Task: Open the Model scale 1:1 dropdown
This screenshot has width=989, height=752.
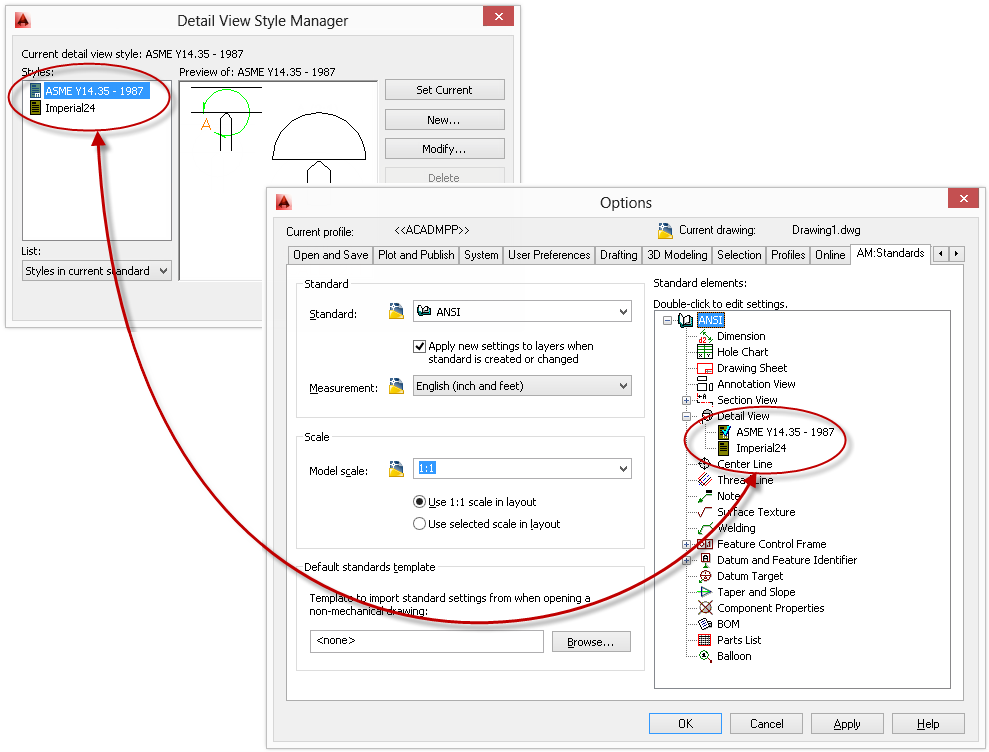Action: [x=522, y=468]
